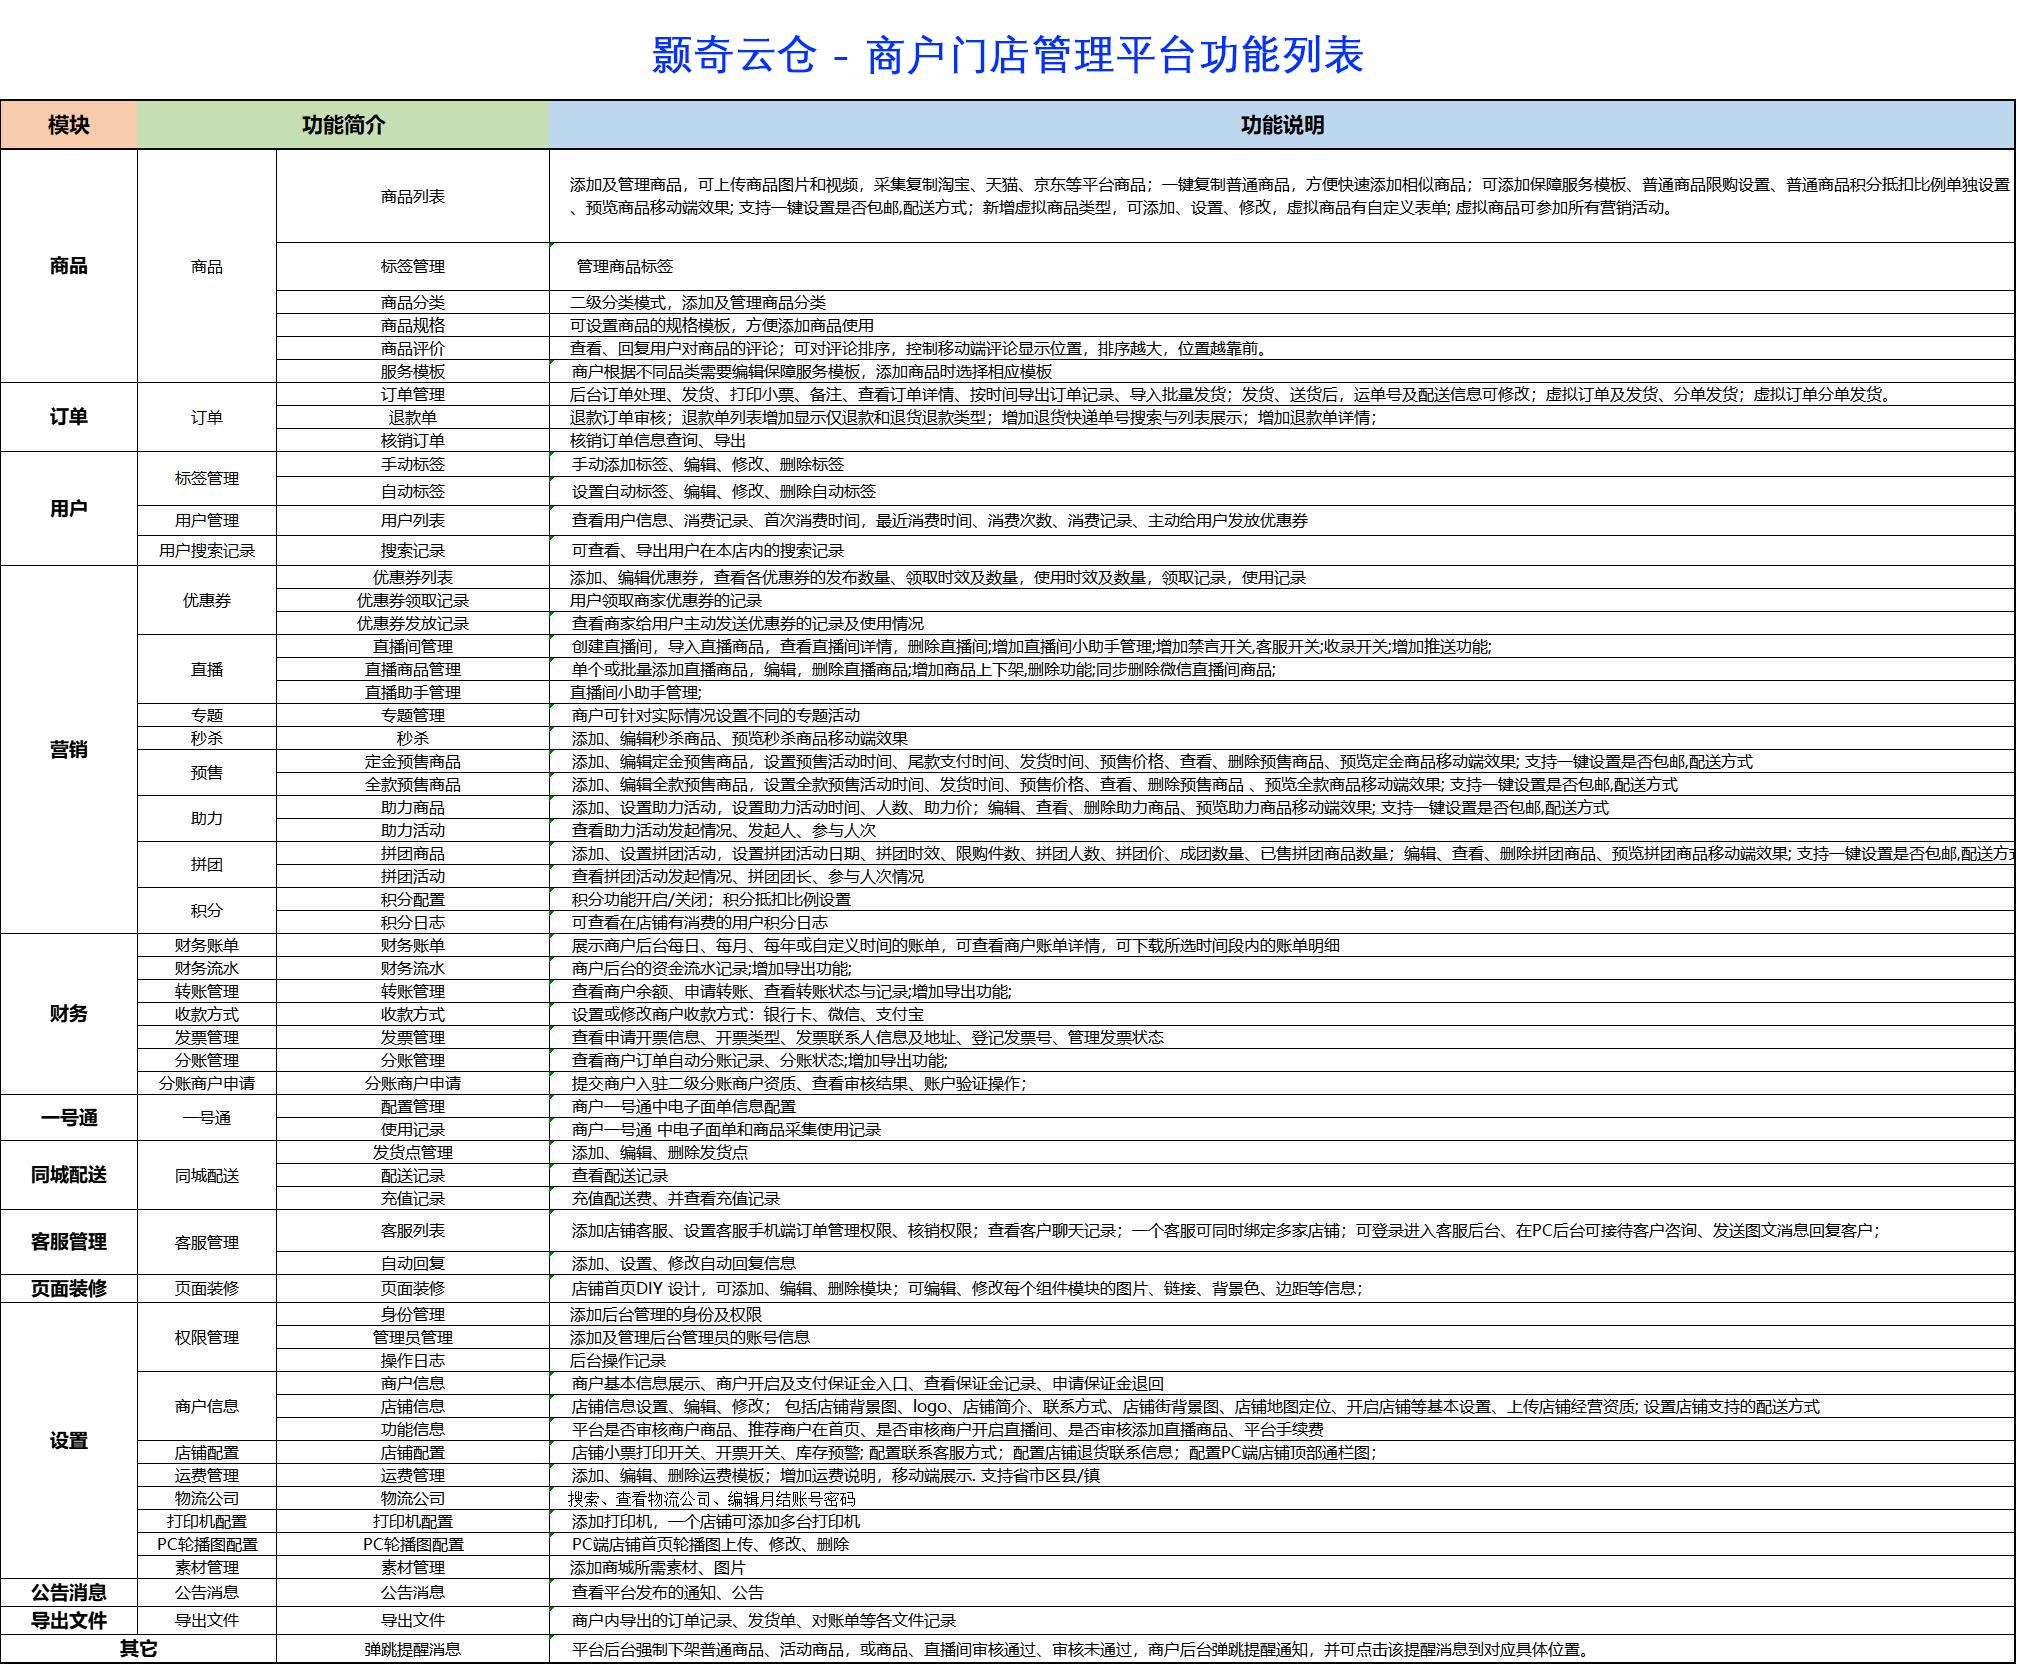Select the 弹跳提醒消息 cell
This screenshot has height=1665, width=2017.
click(412, 1650)
